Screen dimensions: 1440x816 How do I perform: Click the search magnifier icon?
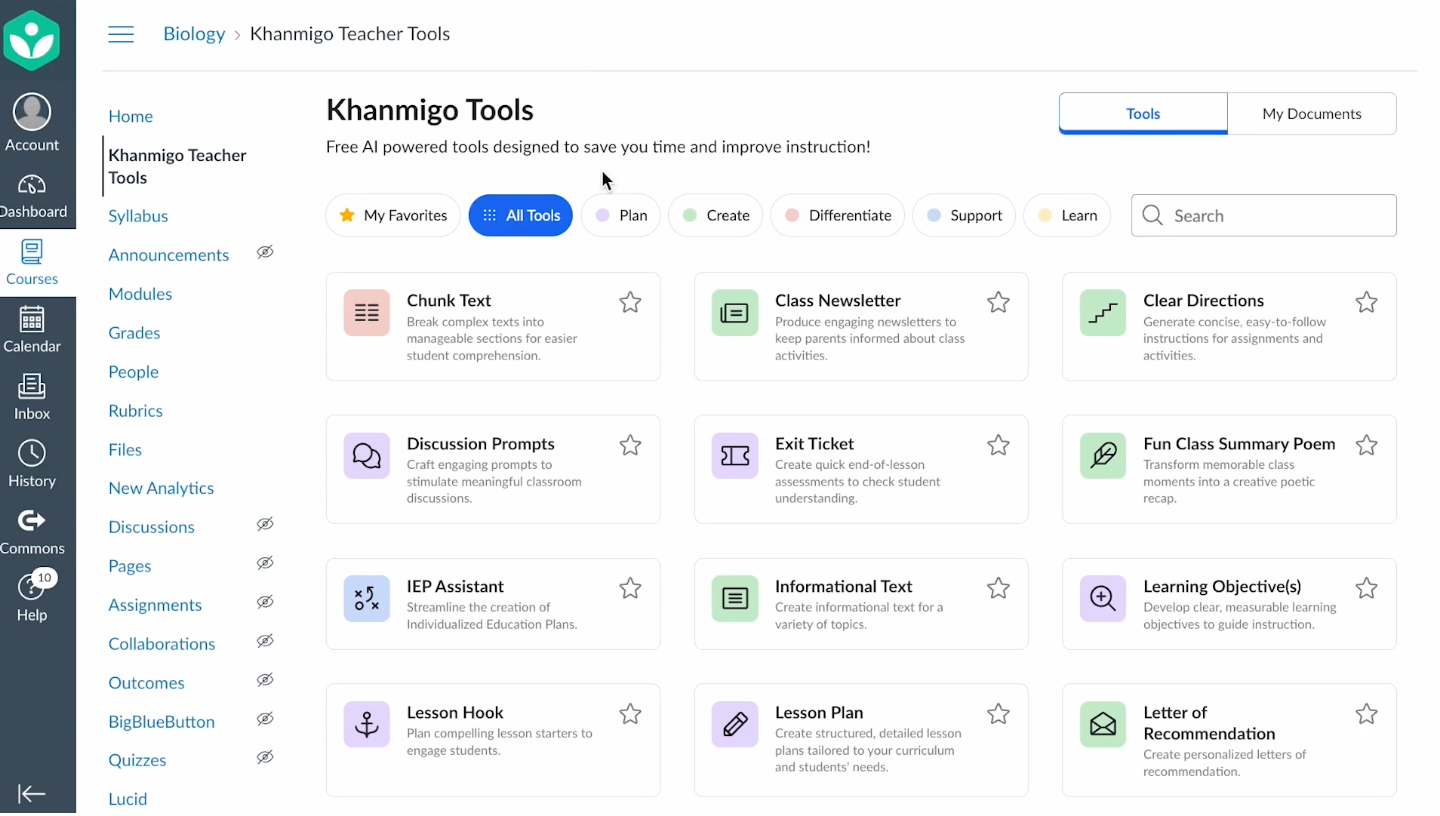coord(1152,215)
